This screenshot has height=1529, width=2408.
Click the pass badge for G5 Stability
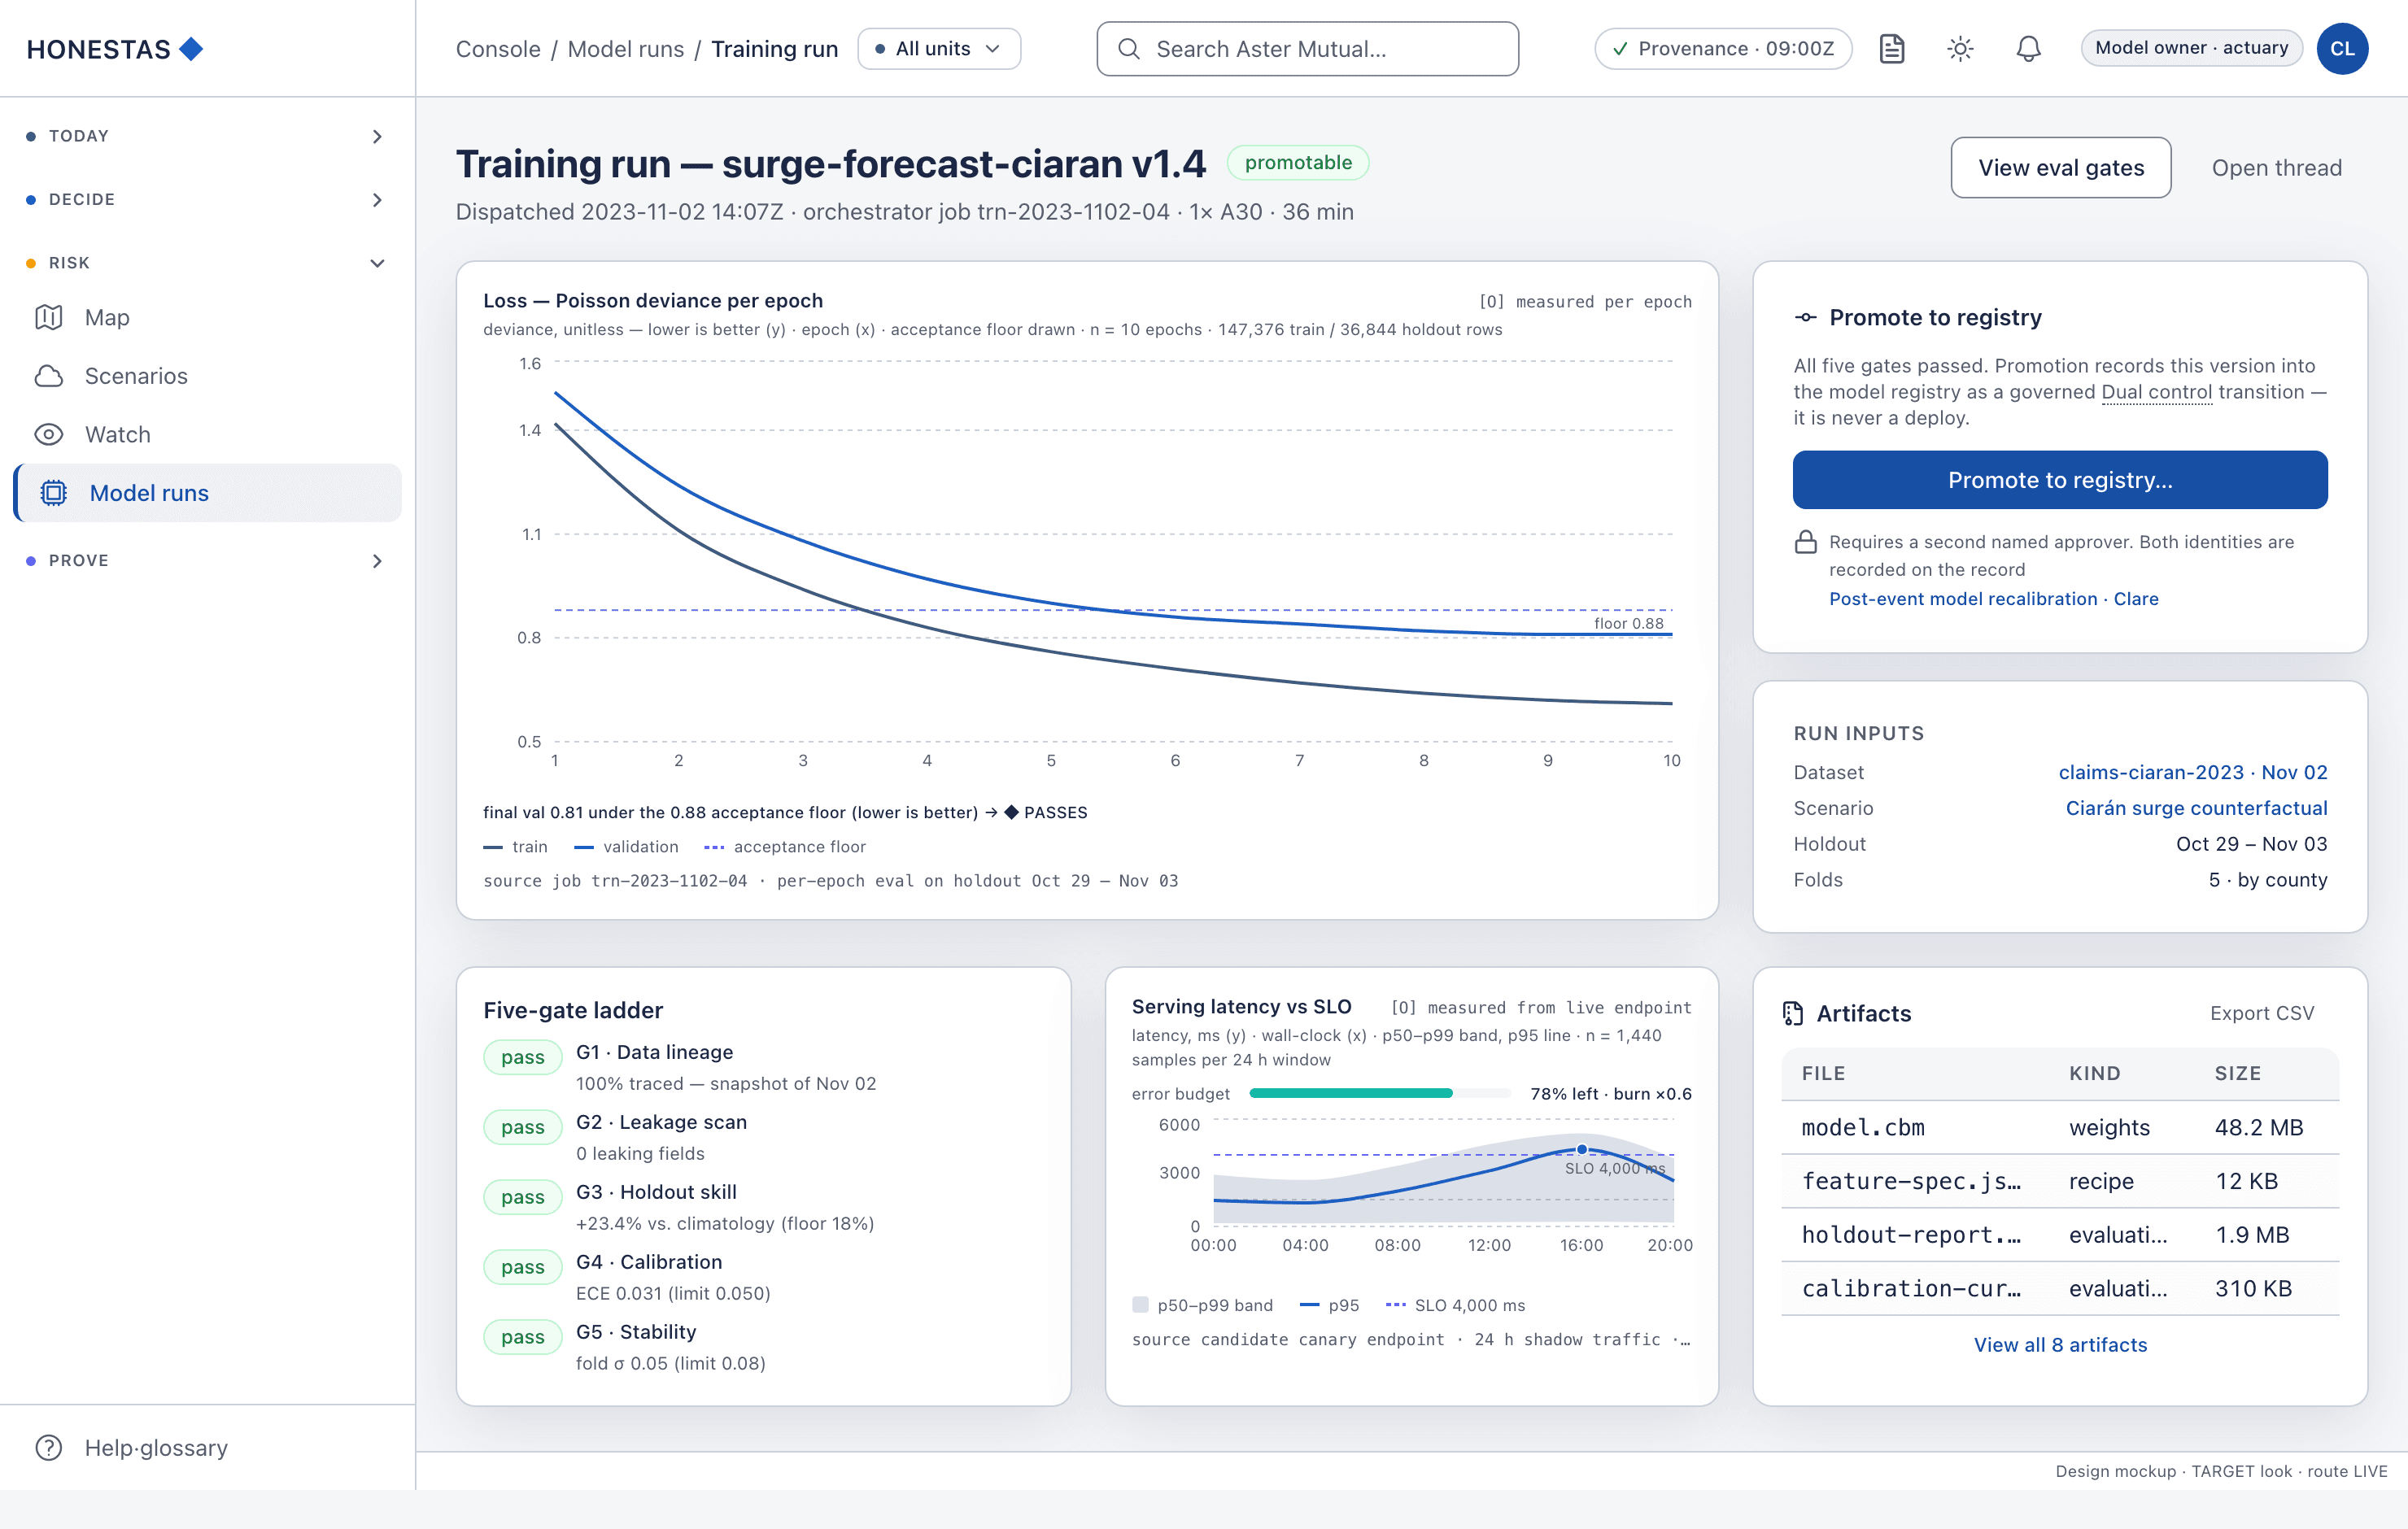[x=523, y=1337]
